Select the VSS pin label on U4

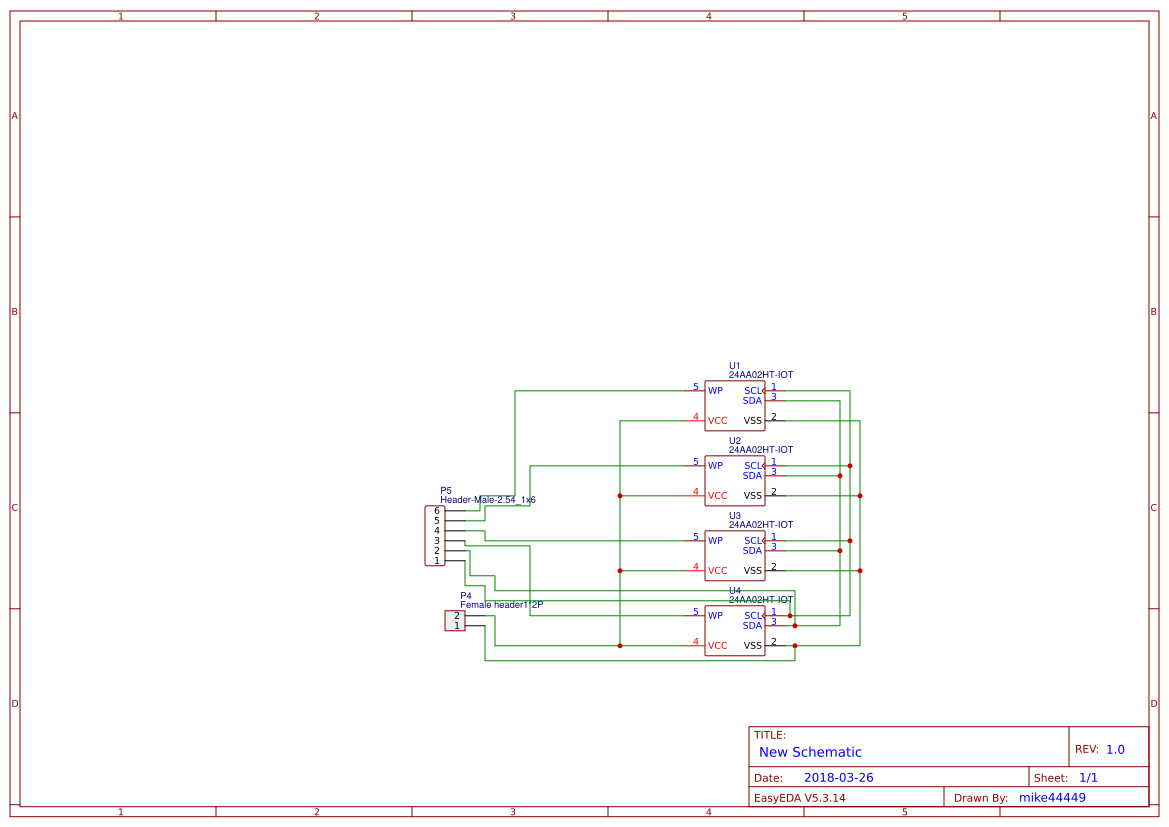(753, 646)
